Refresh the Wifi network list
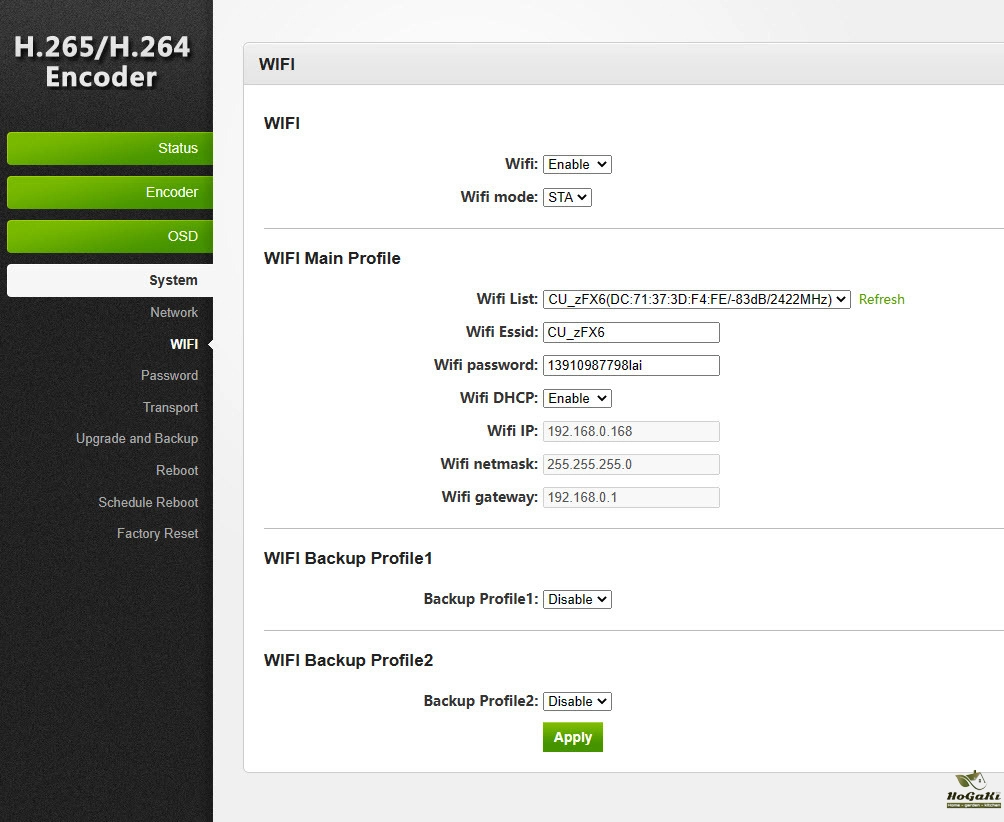 click(881, 299)
